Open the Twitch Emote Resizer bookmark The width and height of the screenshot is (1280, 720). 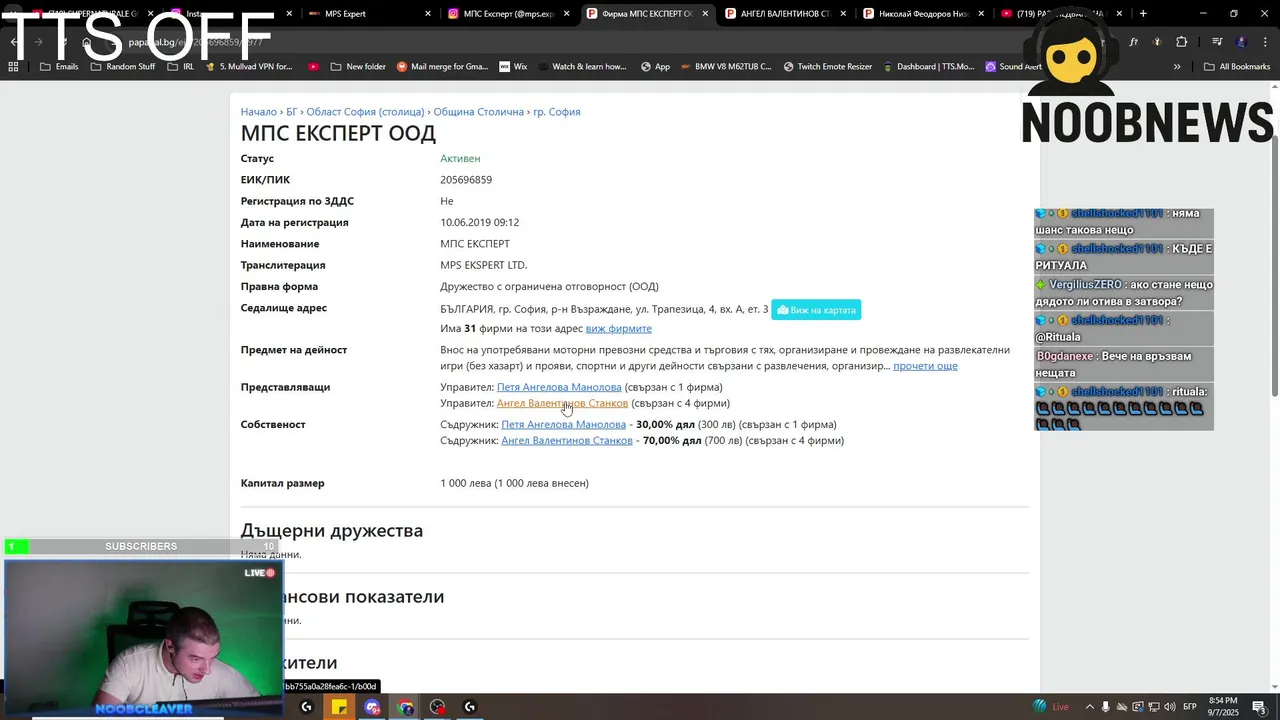[828, 67]
